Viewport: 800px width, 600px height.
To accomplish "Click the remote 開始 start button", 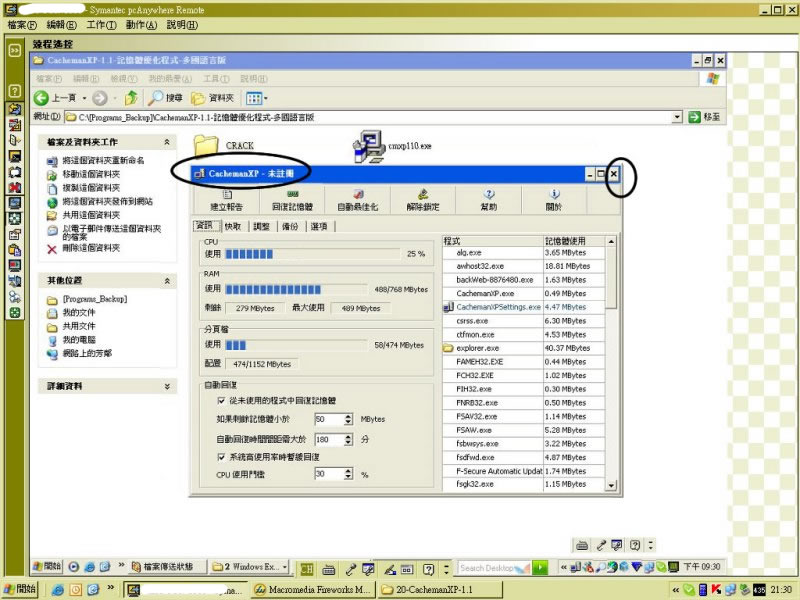I will coord(47,566).
